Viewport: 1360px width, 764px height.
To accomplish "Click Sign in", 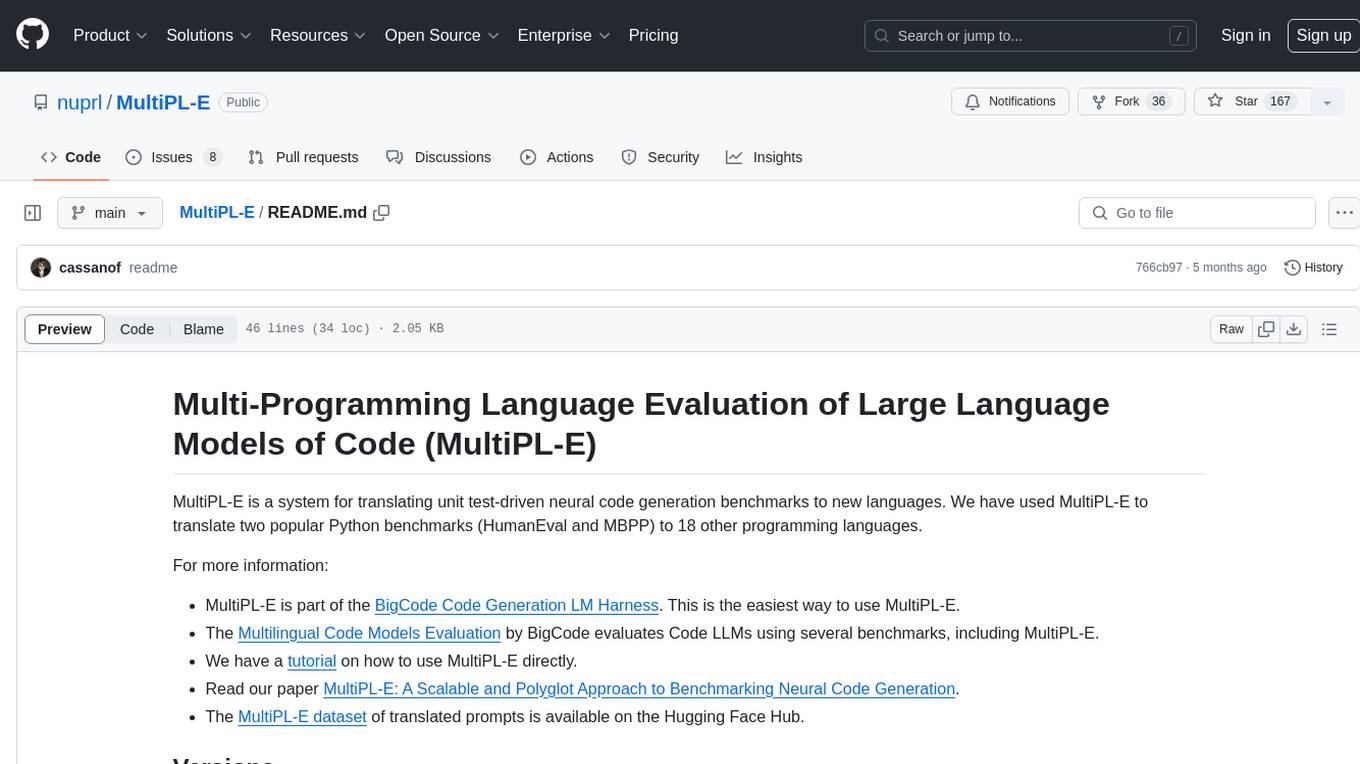I will pyautogui.click(x=1246, y=35).
